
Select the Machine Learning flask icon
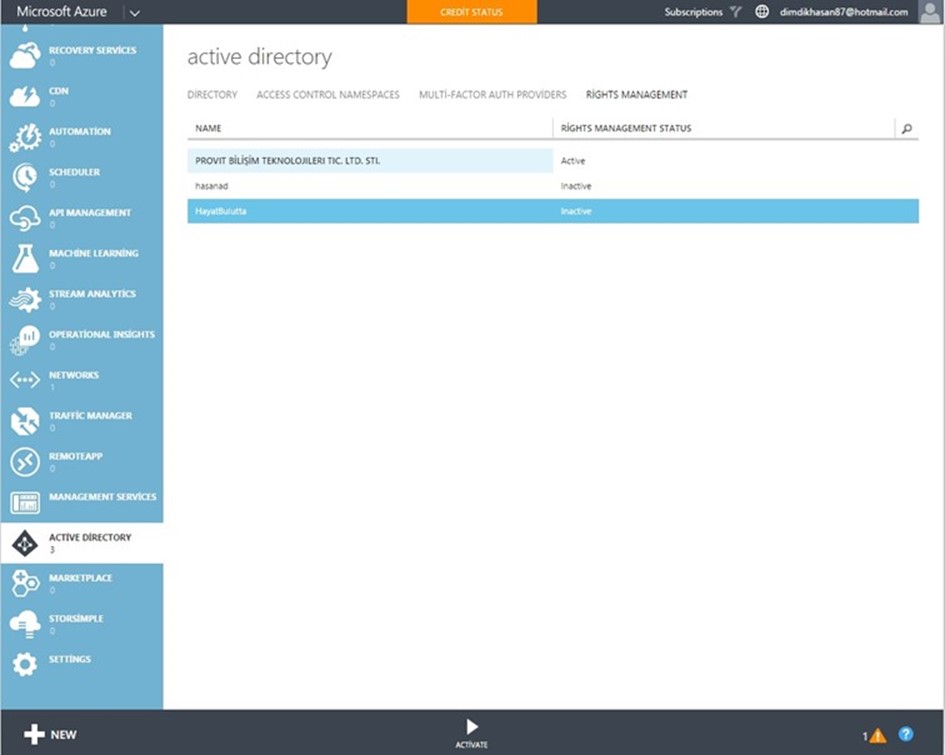[25, 258]
